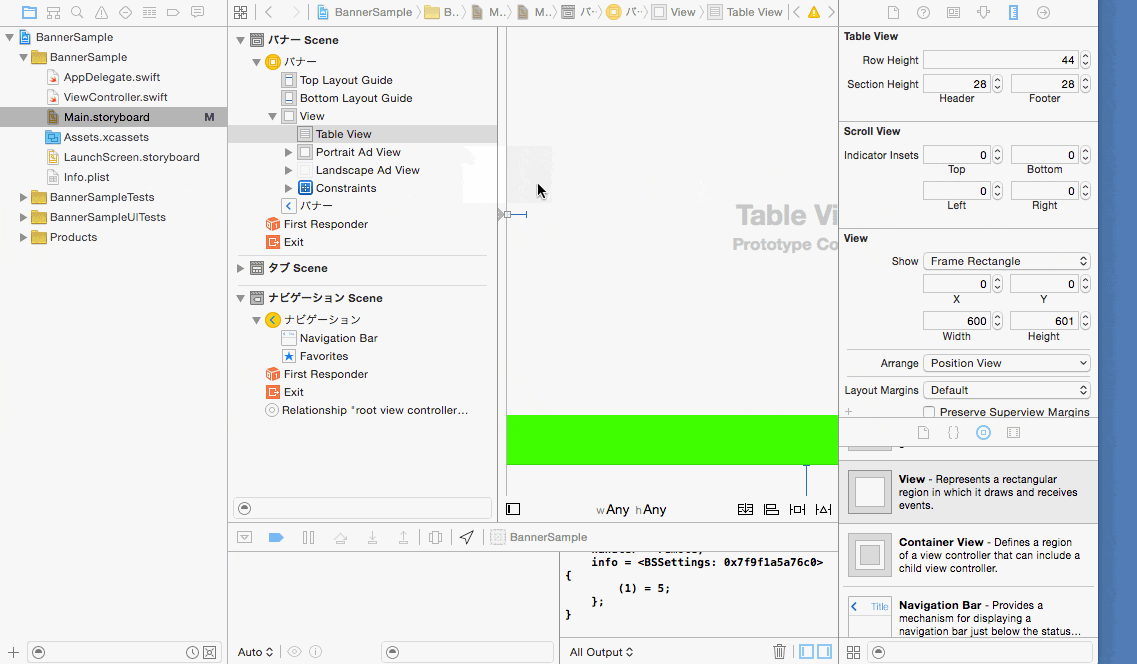Click the Row Height input field
This screenshot has height=664, width=1137.
click(x=1001, y=60)
